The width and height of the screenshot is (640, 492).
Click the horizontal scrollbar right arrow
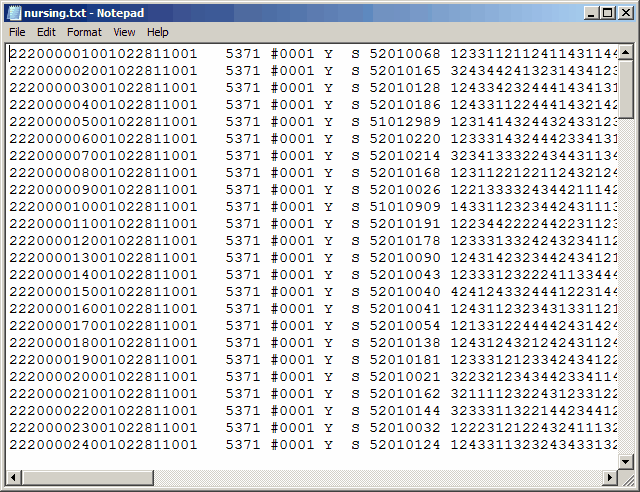611,474
